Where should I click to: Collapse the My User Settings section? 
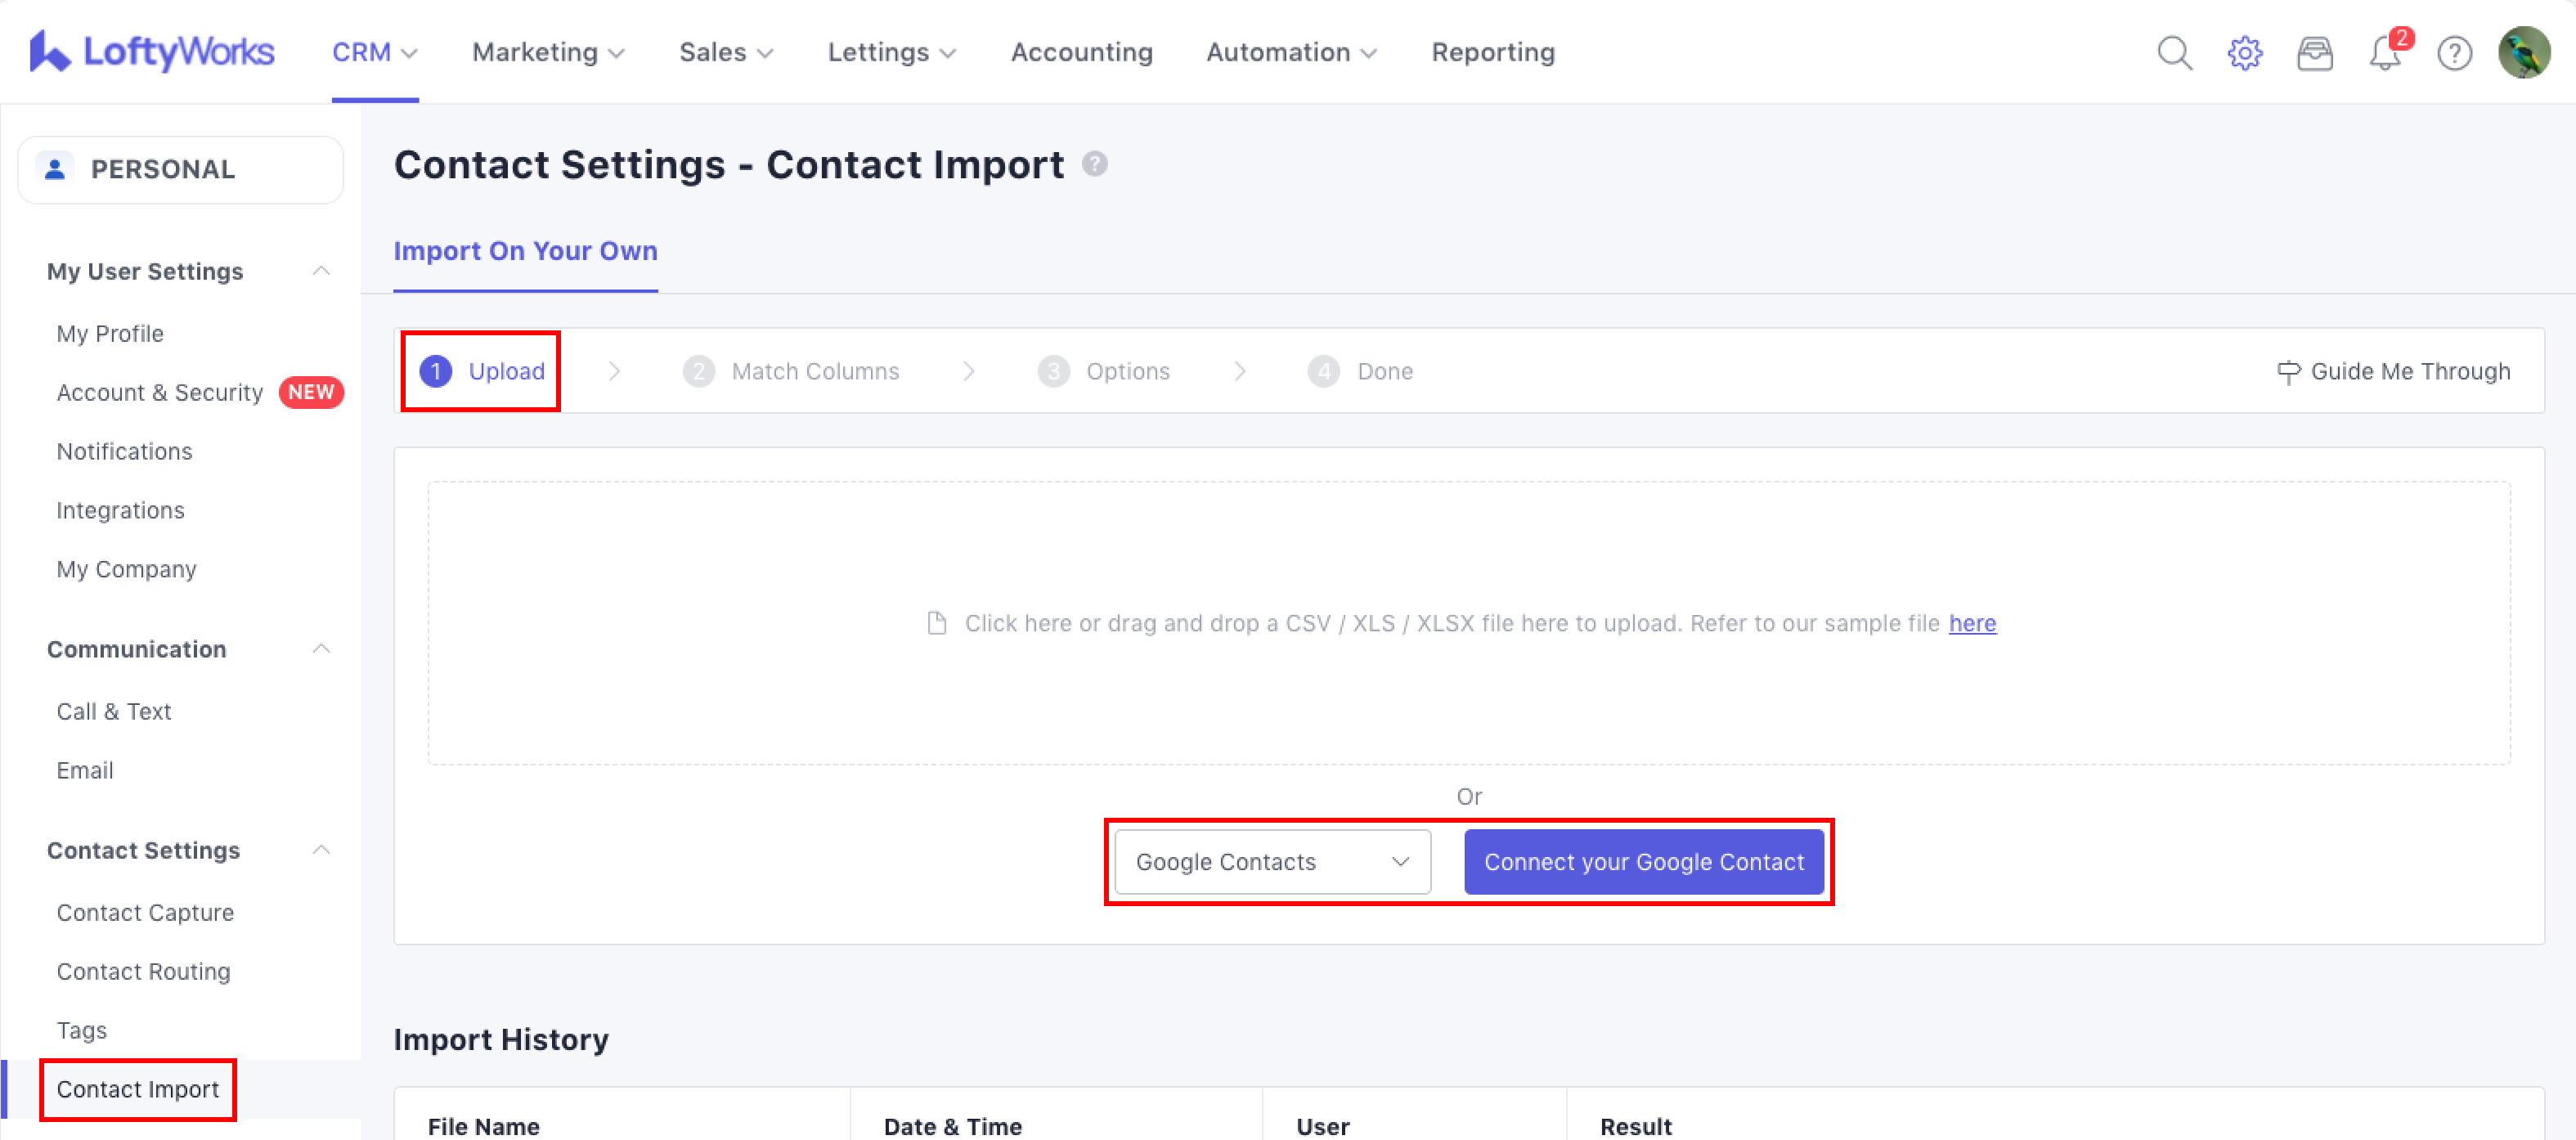click(321, 271)
